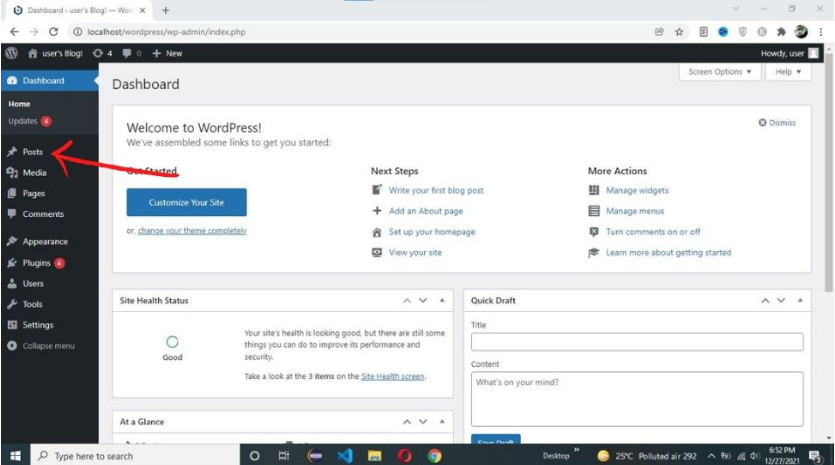Click the share page icon
Viewport: 835px width, 465px height.
pos(659,32)
